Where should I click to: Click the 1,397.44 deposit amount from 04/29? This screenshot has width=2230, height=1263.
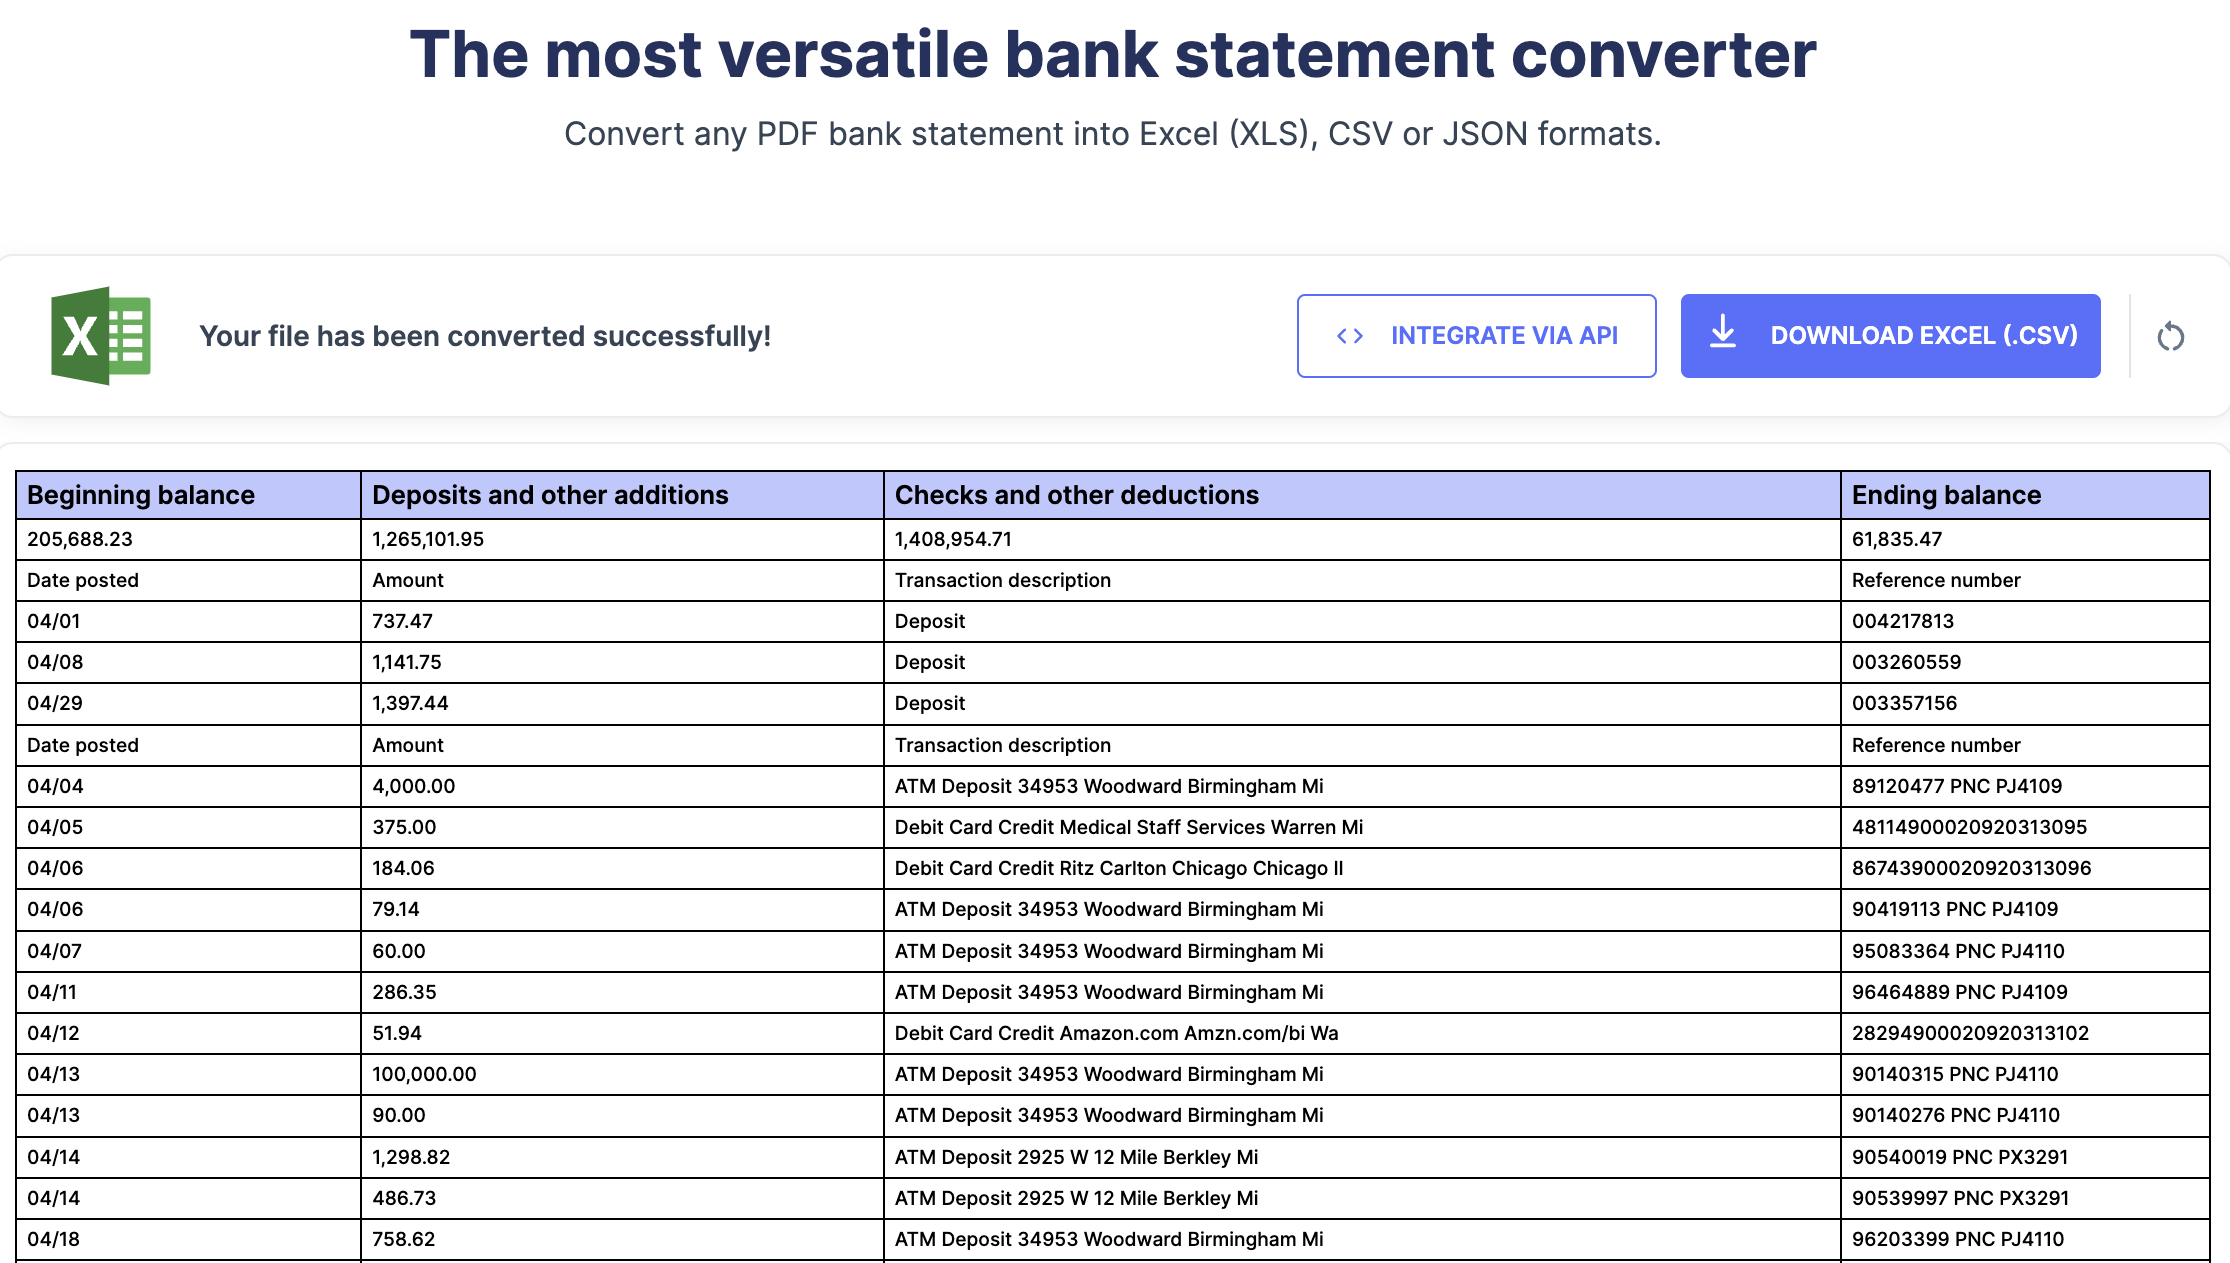tap(410, 703)
